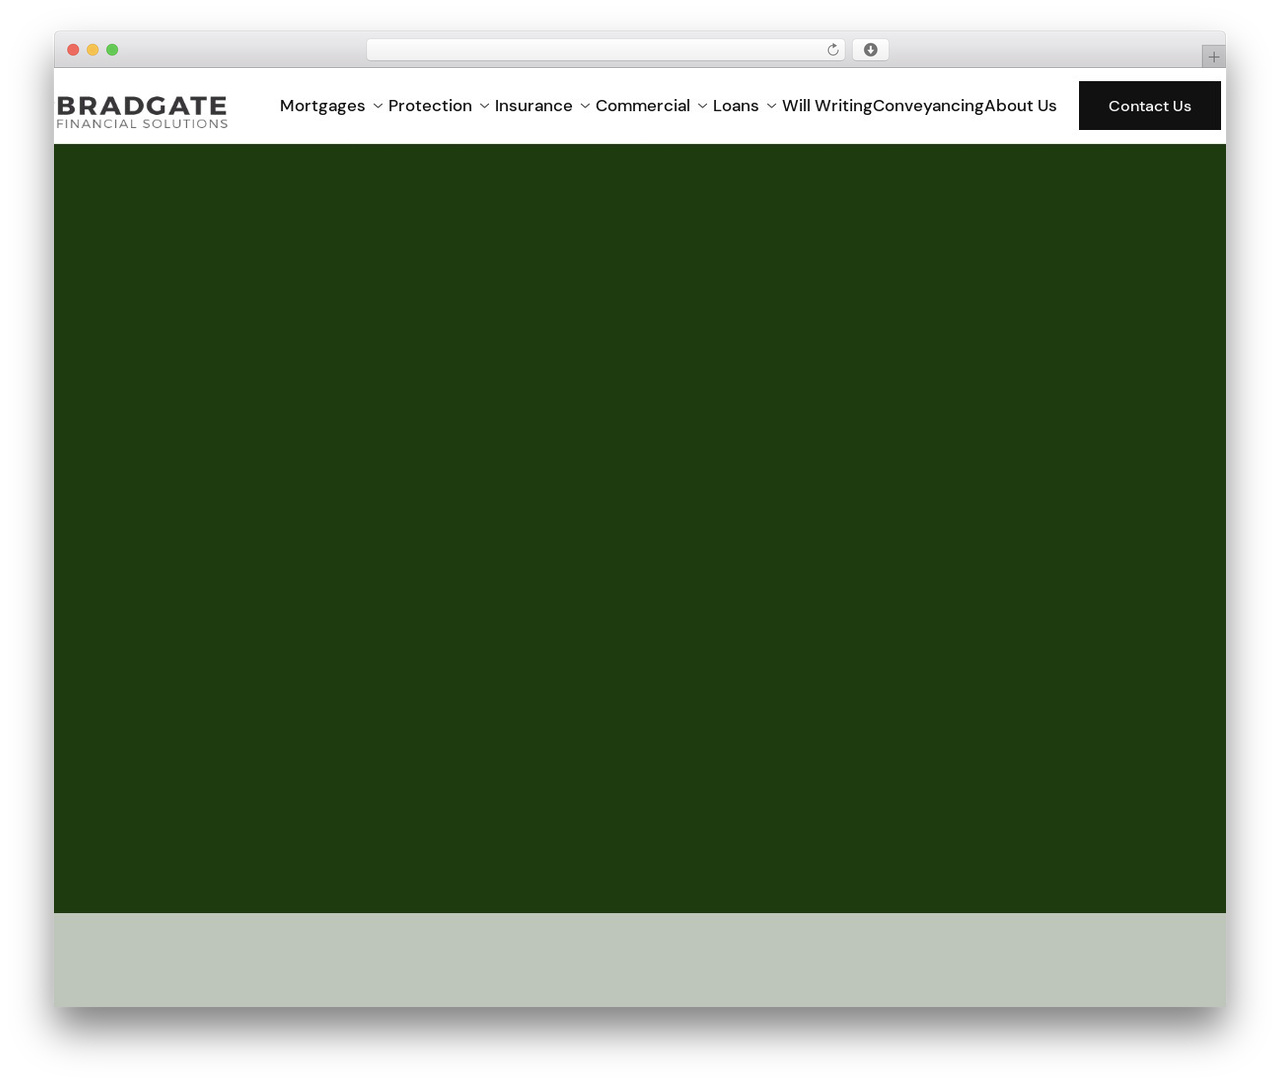Expand the Loans dropdown chevron

click(x=771, y=106)
